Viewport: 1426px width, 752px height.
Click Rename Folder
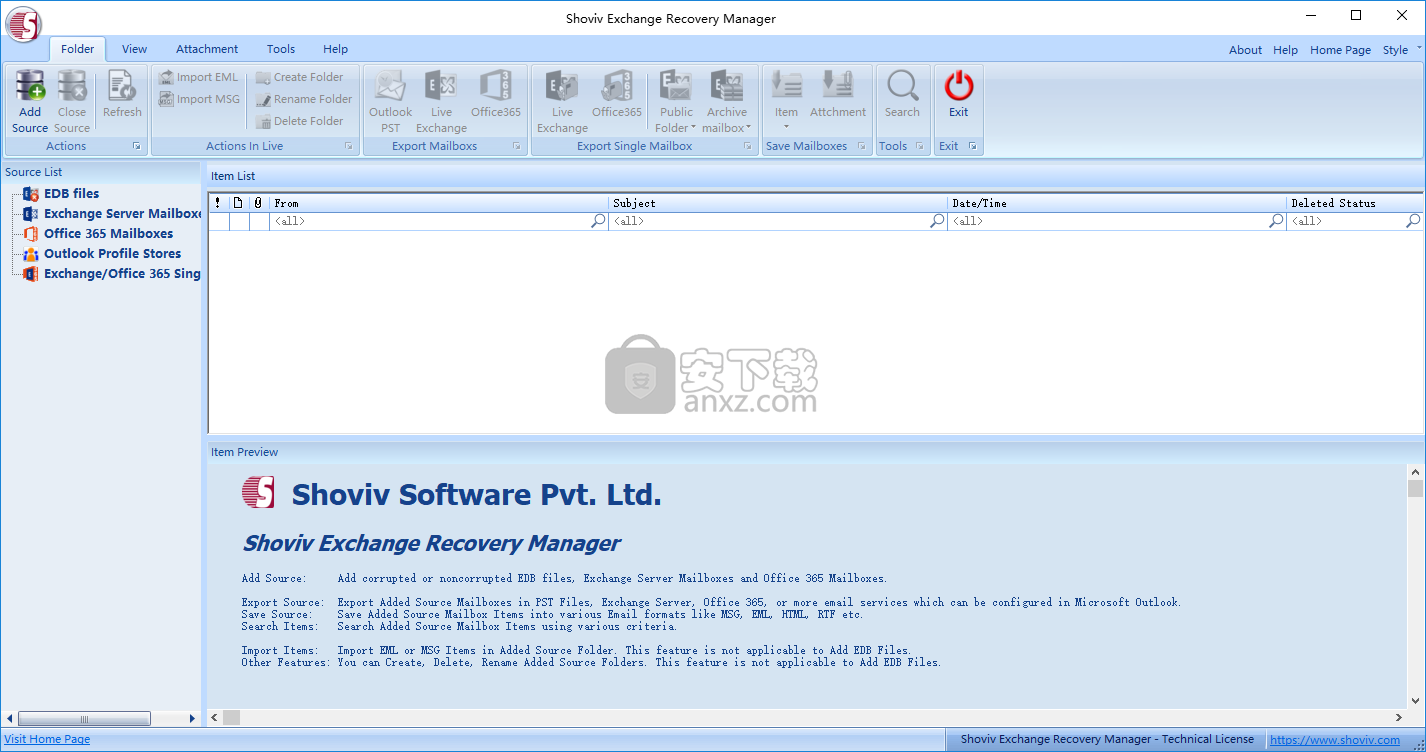click(304, 99)
